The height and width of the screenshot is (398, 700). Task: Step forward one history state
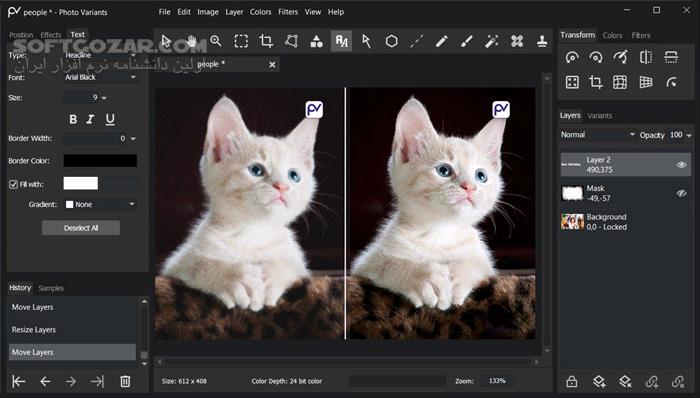pos(71,381)
